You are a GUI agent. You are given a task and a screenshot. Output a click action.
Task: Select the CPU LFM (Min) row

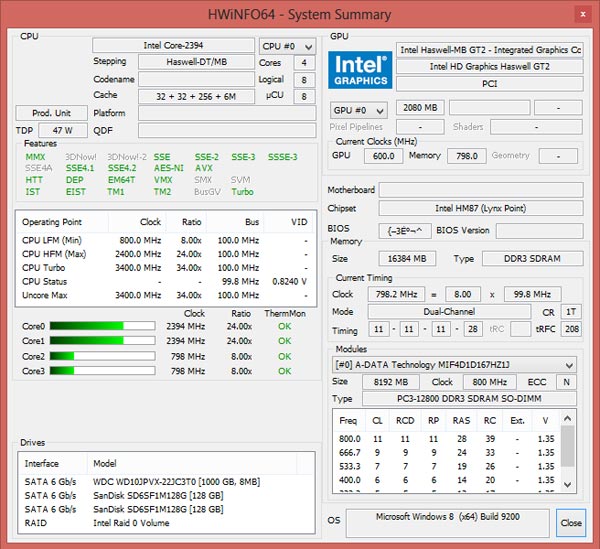click(x=165, y=241)
